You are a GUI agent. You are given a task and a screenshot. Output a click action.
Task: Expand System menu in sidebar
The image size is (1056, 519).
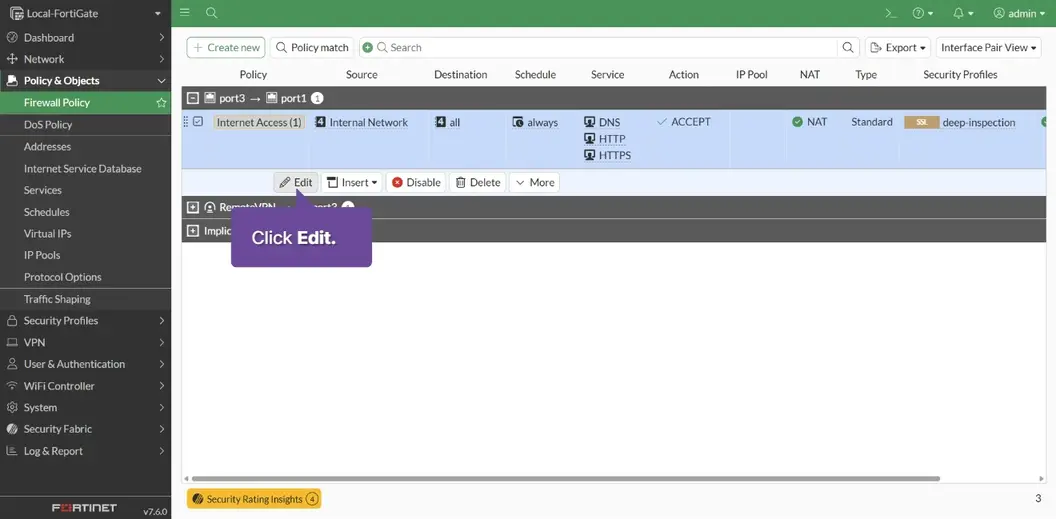(x=86, y=407)
